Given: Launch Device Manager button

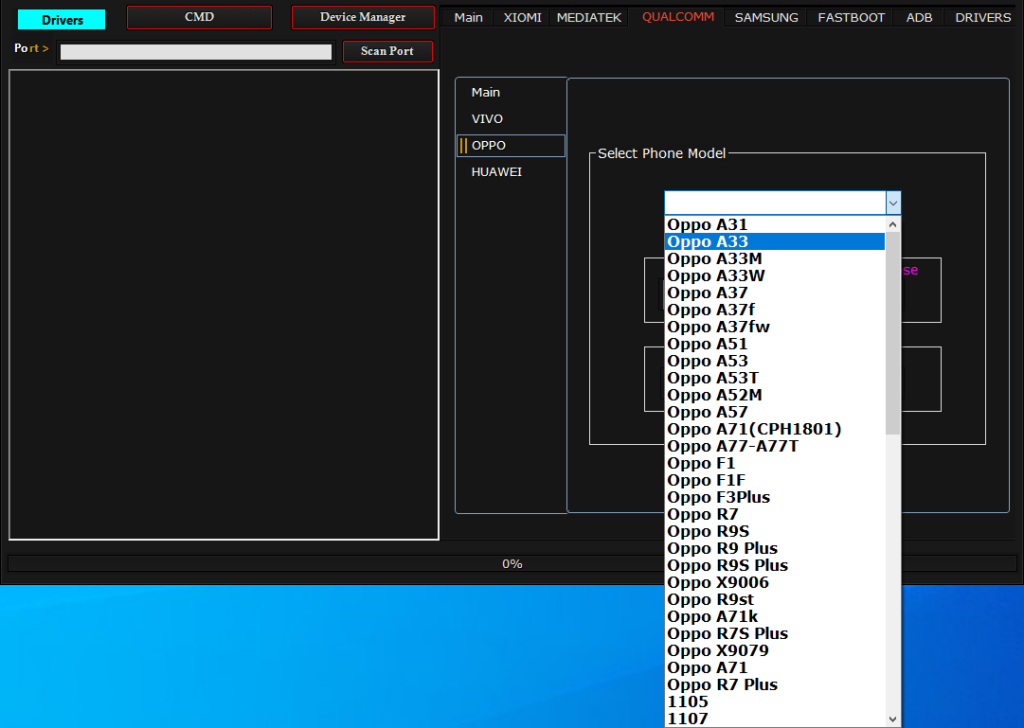Looking at the screenshot, I should 363,18.
